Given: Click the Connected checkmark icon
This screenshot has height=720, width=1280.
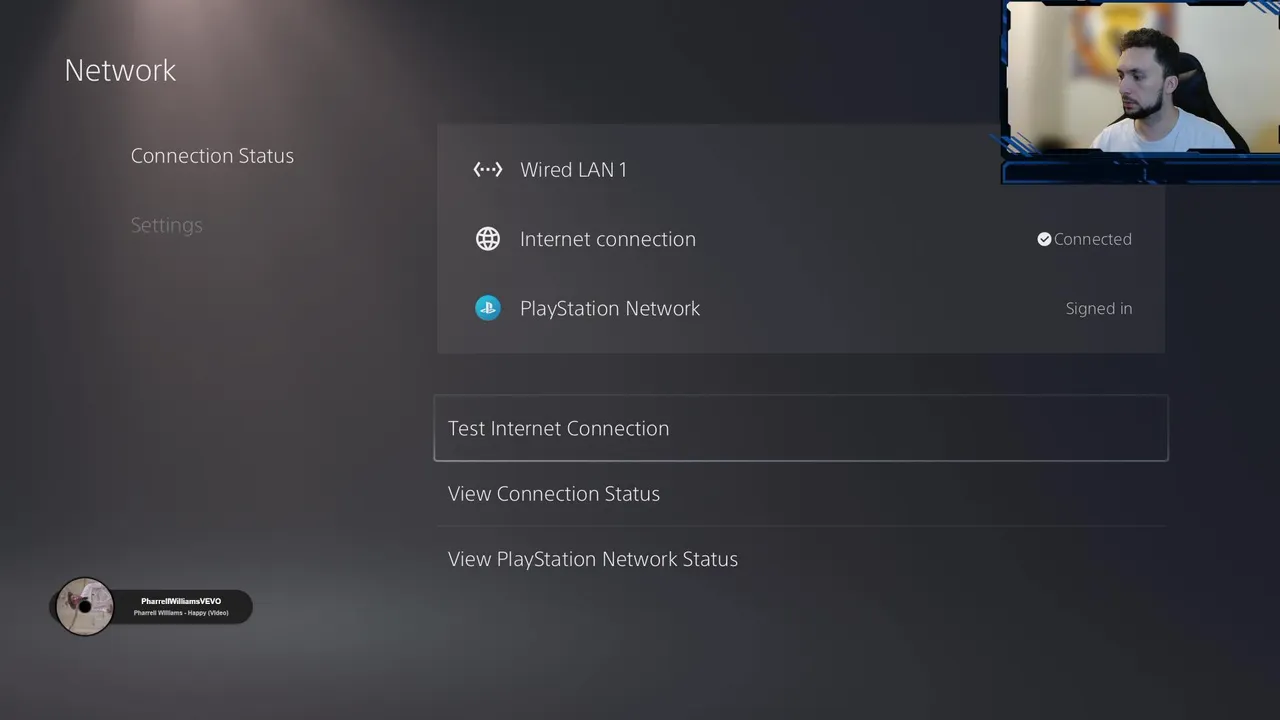Looking at the screenshot, I should coord(1044,239).
